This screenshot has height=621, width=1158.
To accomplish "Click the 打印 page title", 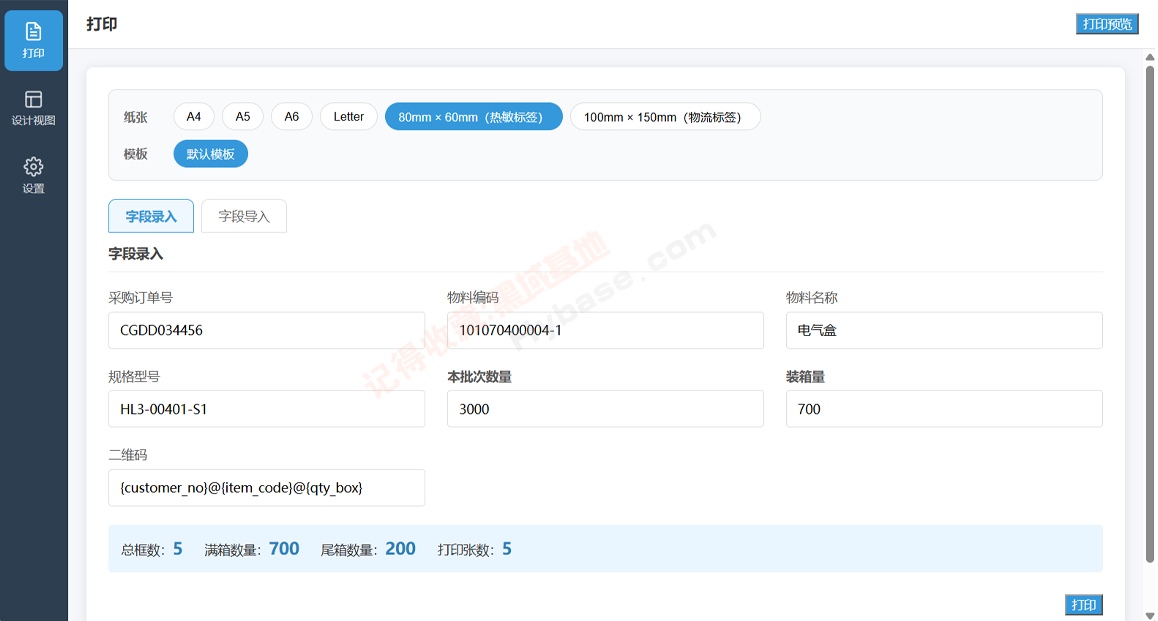I will tap(102, 24).
